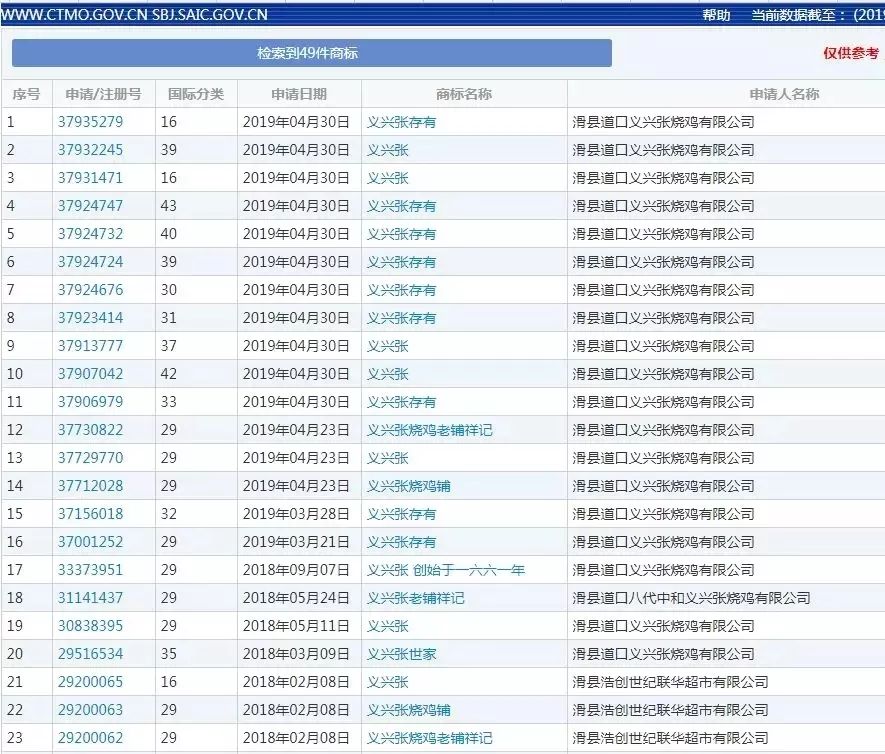Image resolution: width=885 pixels, height=754 pixels.
Task: Open registration number 37923414
Action: (x=90, y=318)
